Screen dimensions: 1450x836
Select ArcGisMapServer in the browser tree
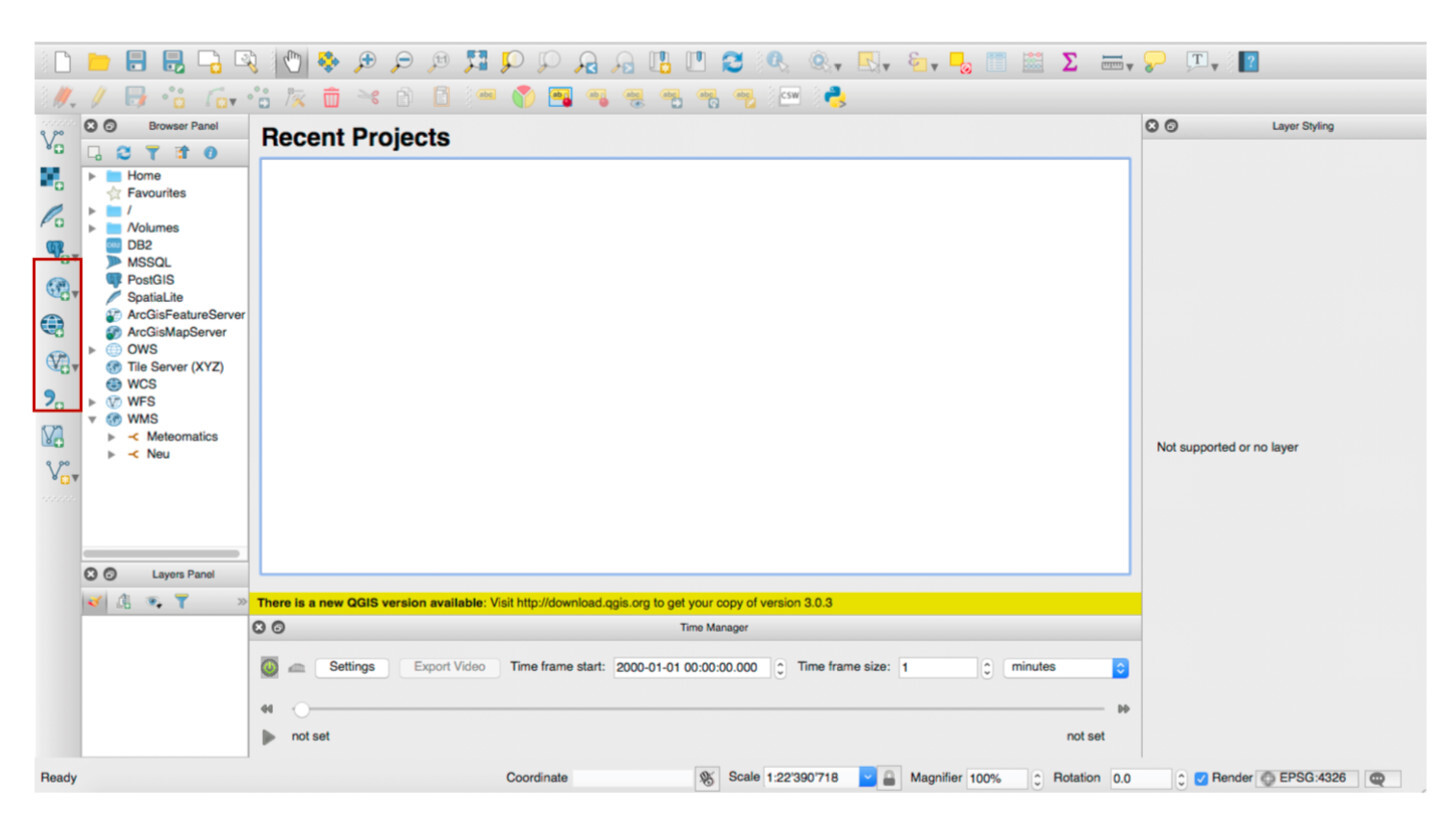[177, 332]
